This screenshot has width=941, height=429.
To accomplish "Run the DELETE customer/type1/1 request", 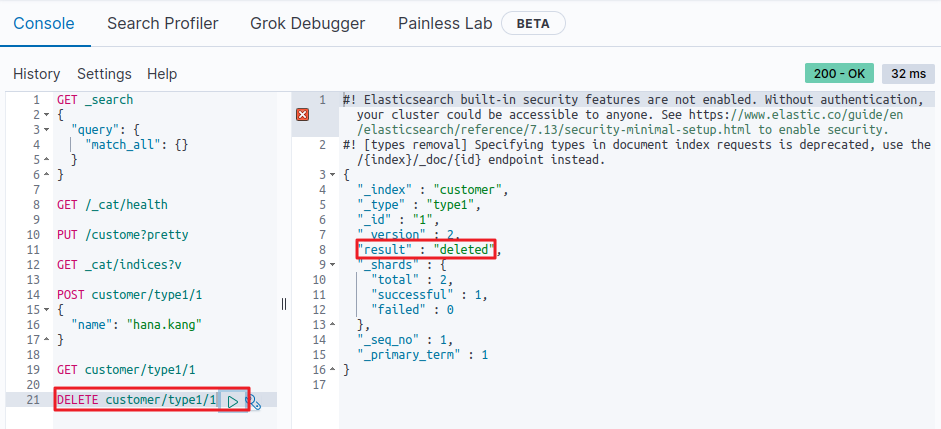I will [233, 401].
